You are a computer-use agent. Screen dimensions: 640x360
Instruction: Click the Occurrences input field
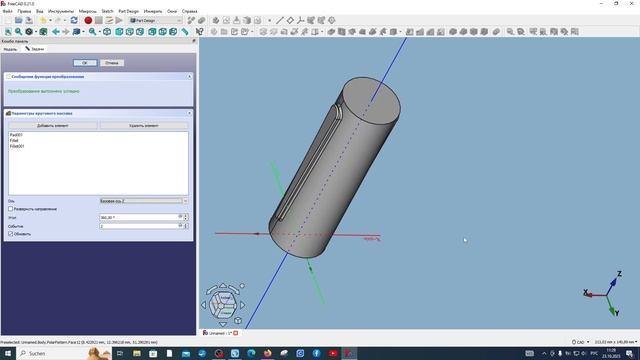pyautogui.click(x=141, y=226)
